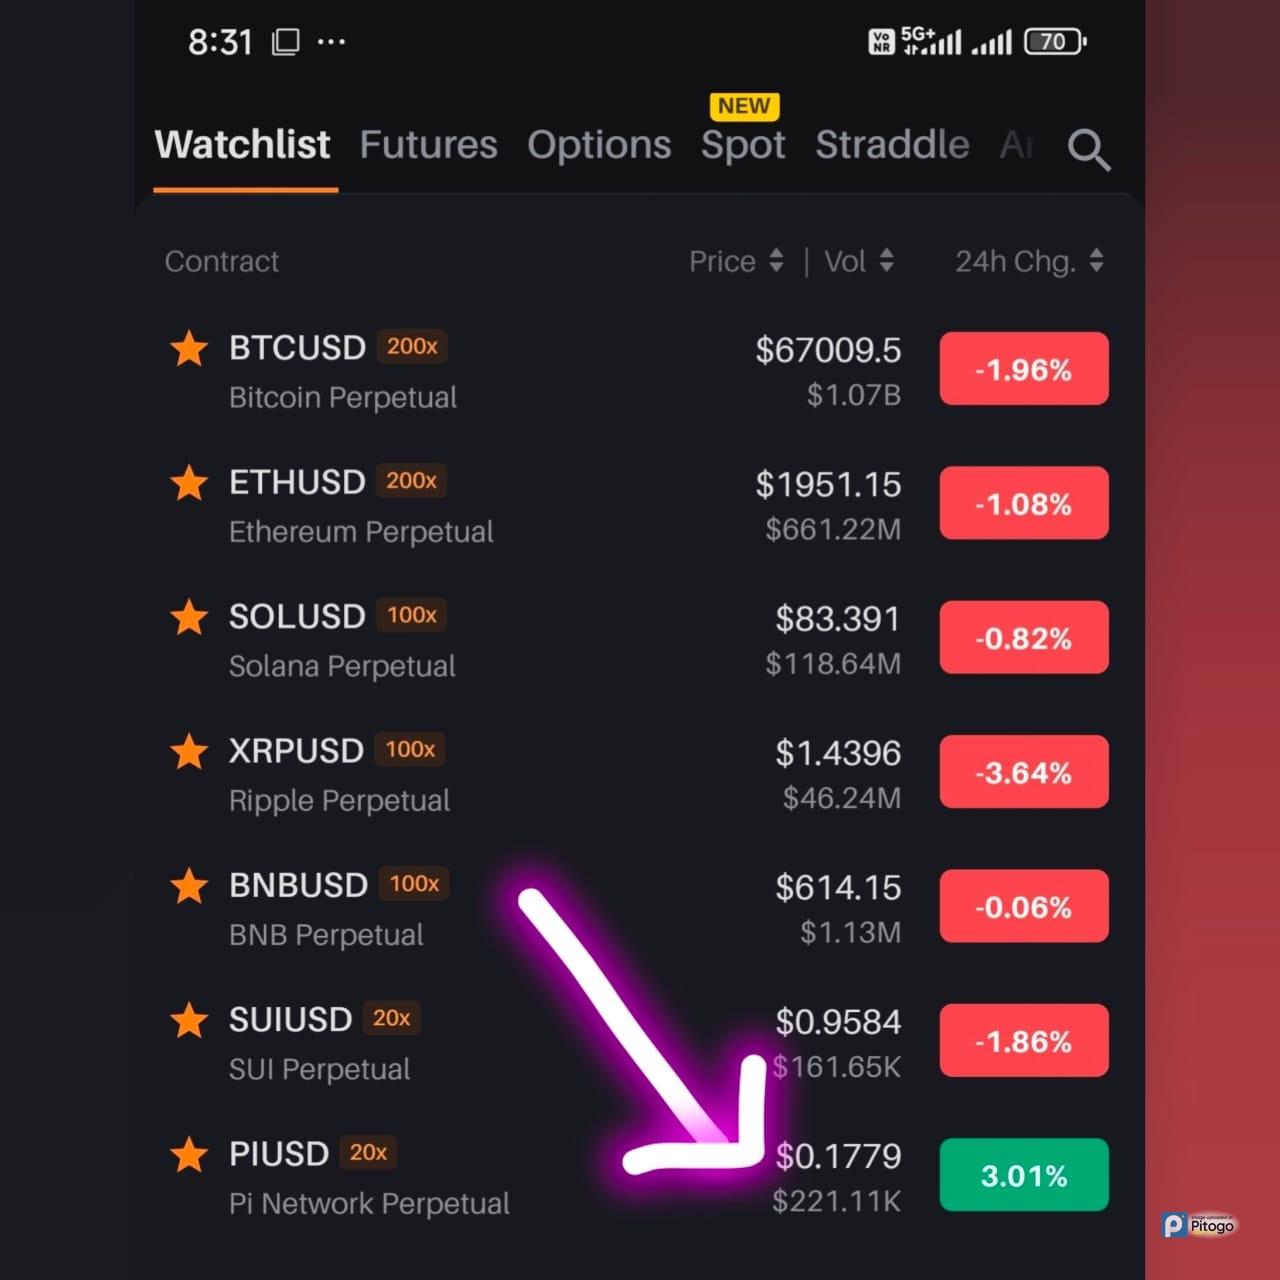Tap the XRPUSD star icon

tap(189, 751)
